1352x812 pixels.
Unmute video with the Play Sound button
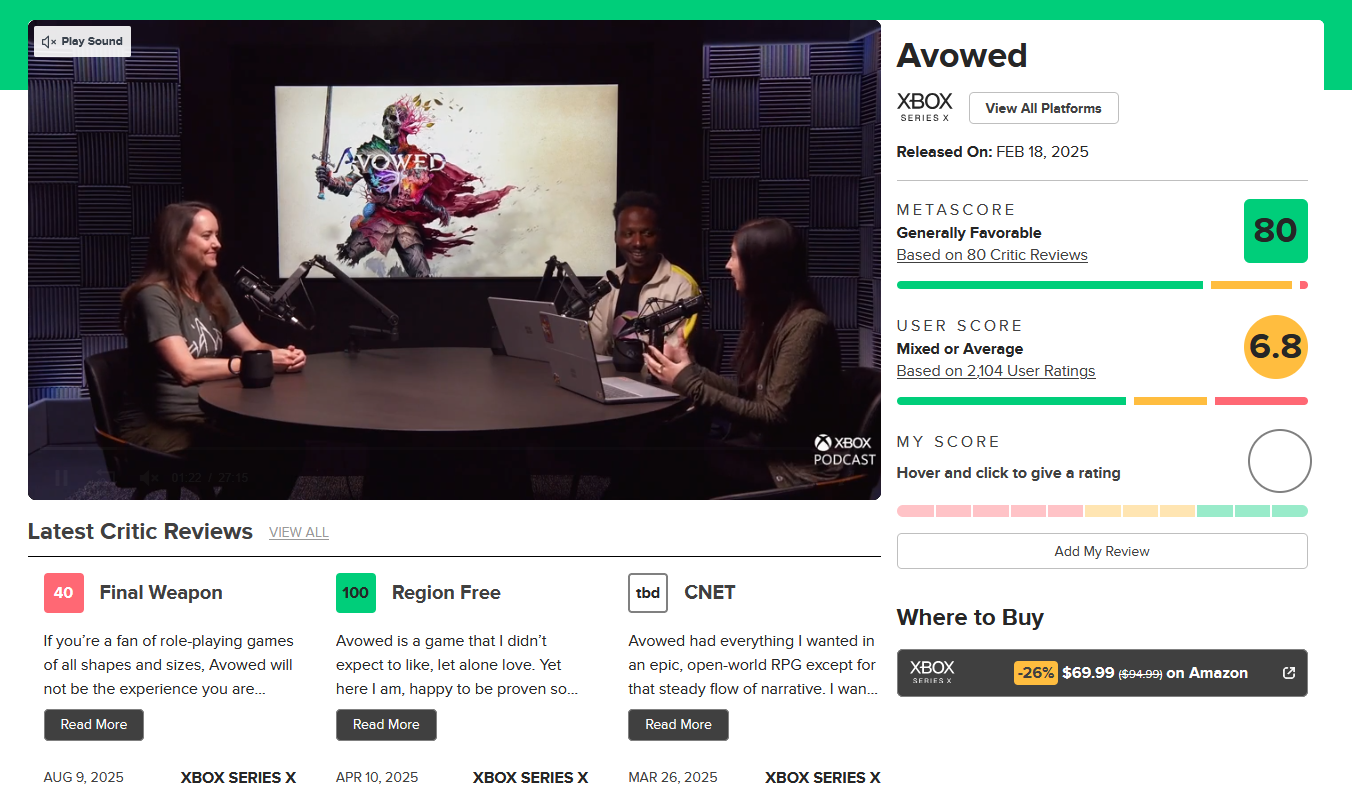82,42
